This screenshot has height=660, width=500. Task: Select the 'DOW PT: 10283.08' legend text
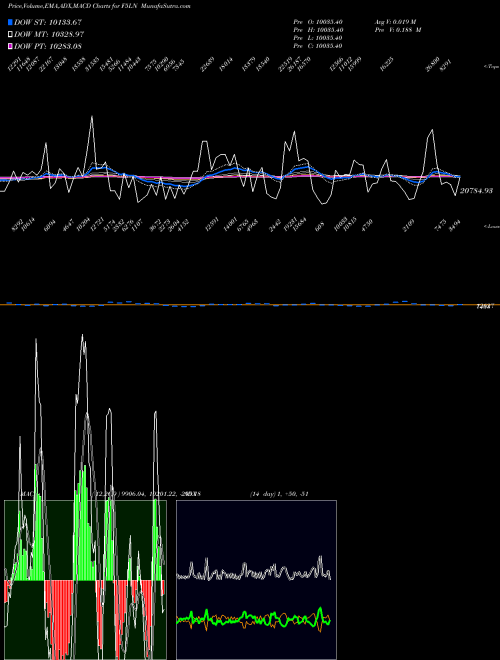(x=48, y=46)
